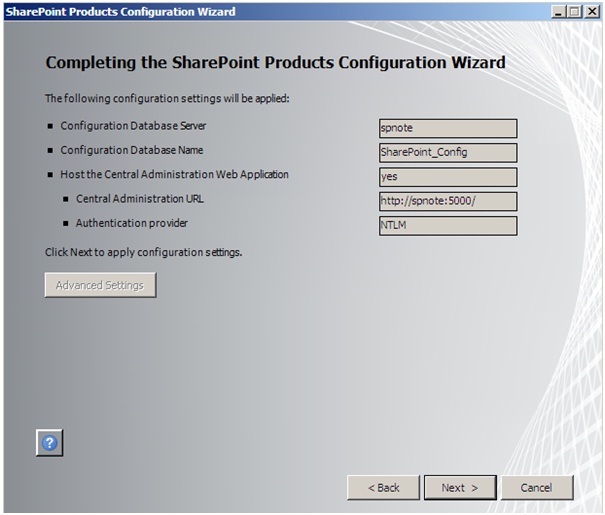
Task: Click the 'Click Next to apply configuration settings.' text
Action: [144, 252]
